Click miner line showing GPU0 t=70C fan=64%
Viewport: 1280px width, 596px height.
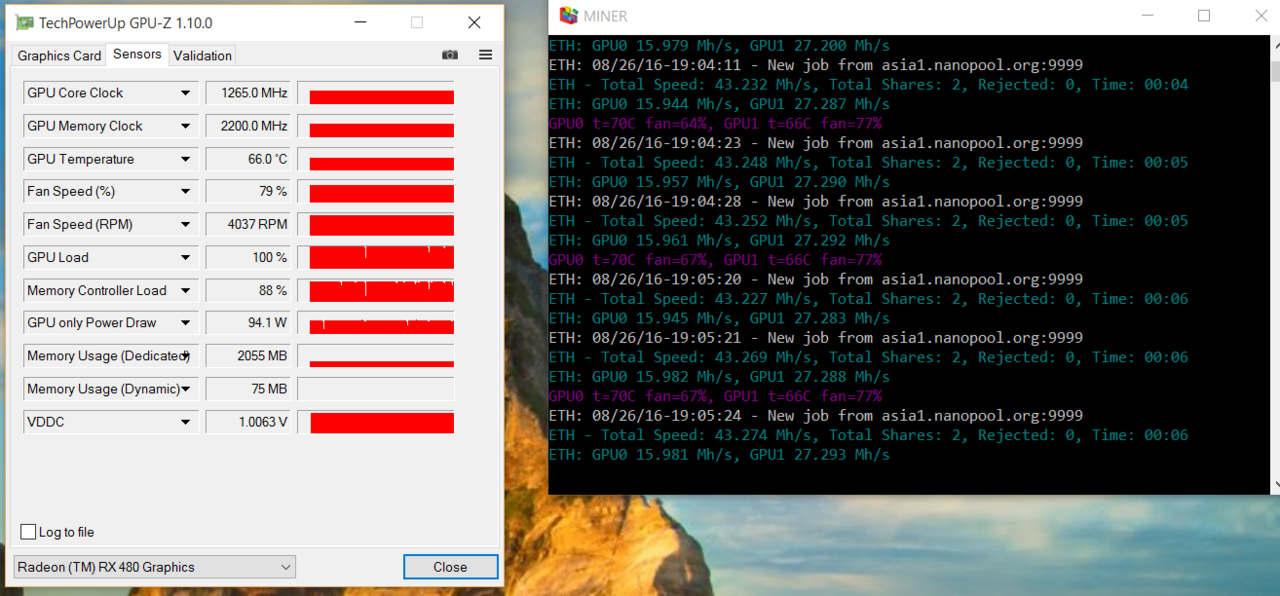pyautogui.click(x=715, y=123)
